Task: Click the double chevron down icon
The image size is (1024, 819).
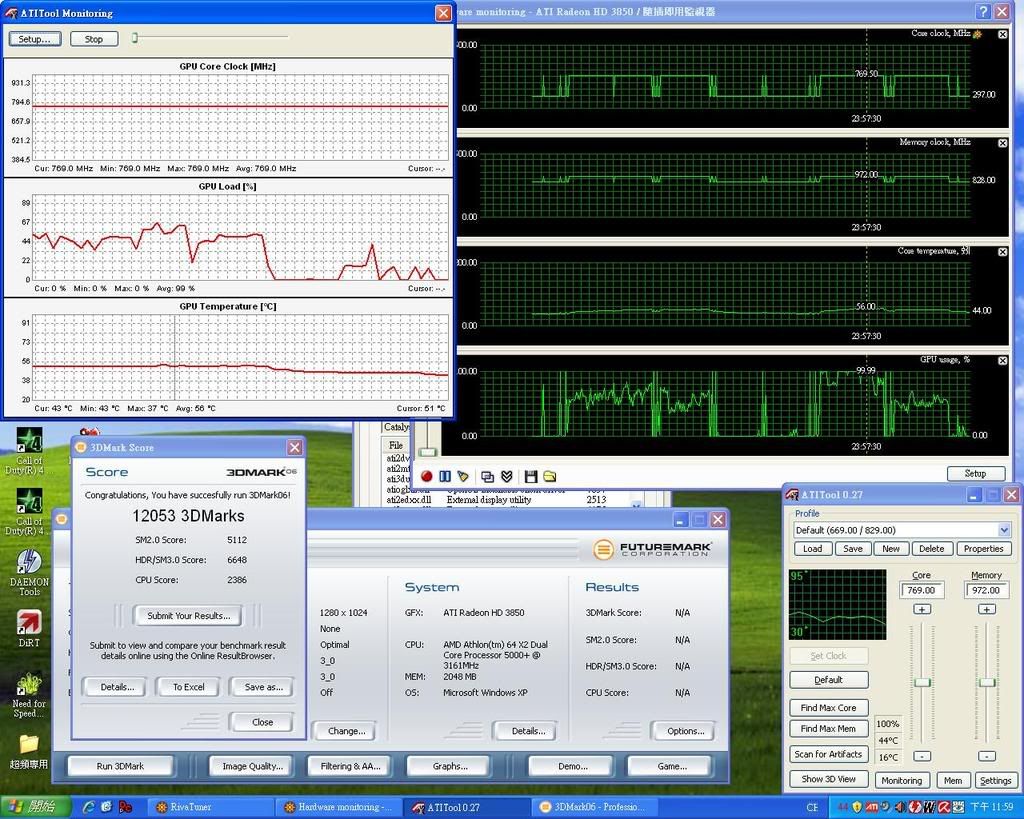Action: point(506,476)
